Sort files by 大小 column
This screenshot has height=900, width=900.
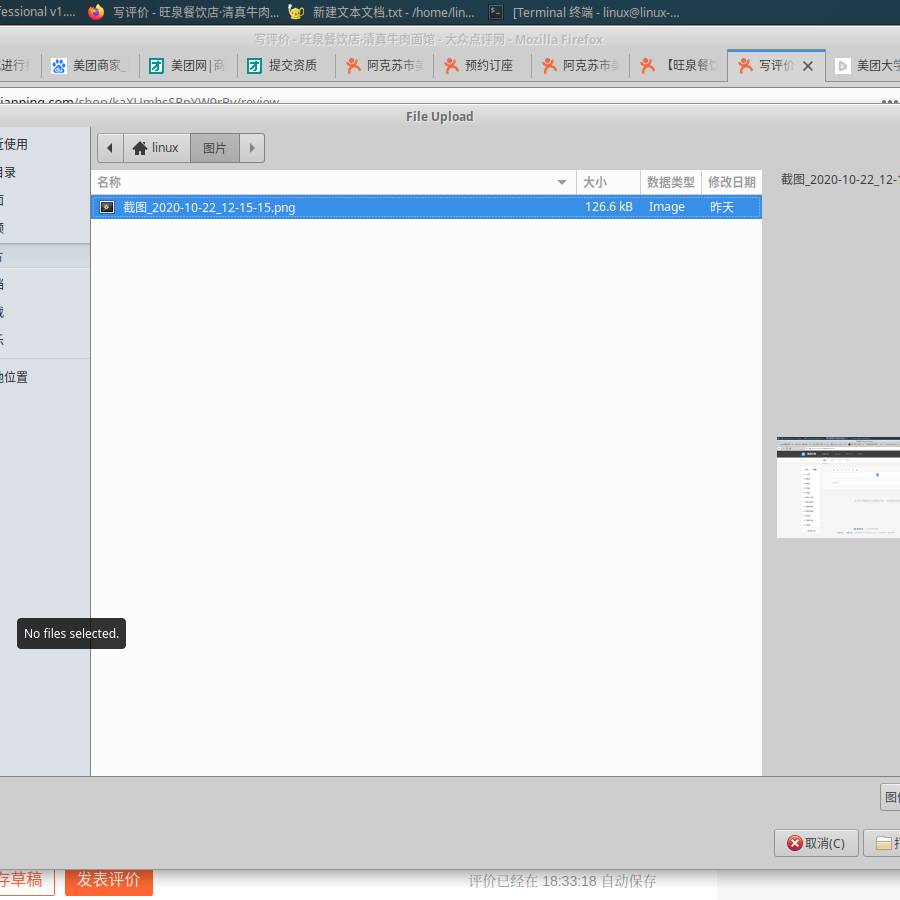[x=608, y=183]
